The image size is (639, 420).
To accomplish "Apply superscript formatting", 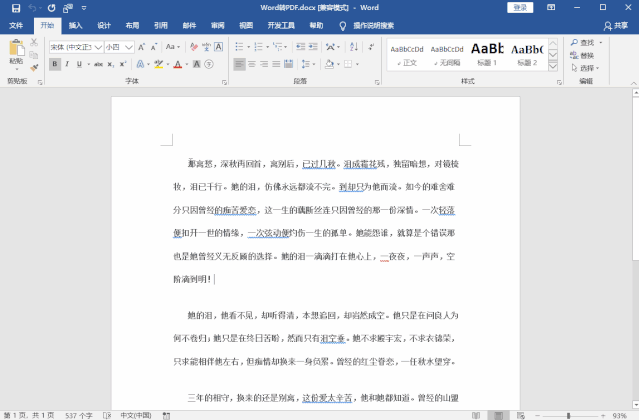I will pos(123,64).
